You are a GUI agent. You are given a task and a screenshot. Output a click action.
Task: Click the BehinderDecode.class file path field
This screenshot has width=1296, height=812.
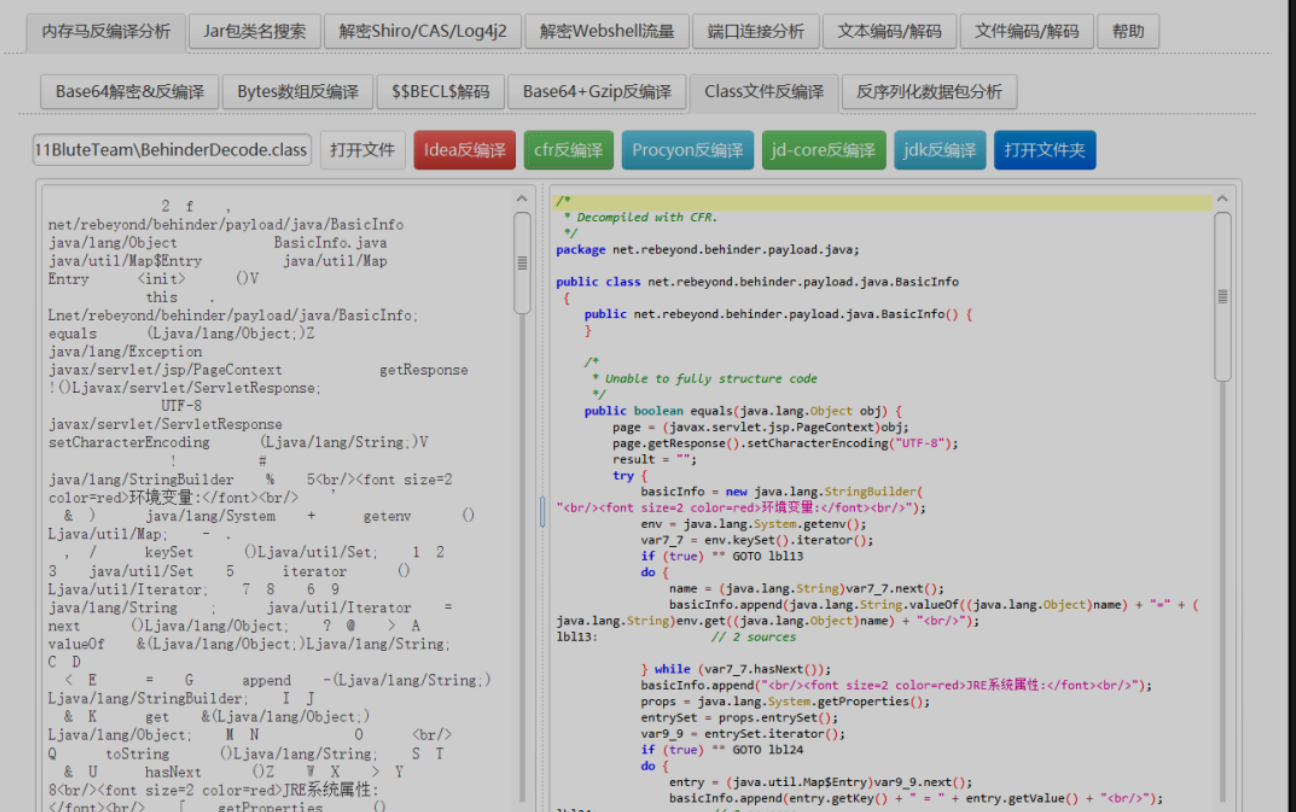172,150
